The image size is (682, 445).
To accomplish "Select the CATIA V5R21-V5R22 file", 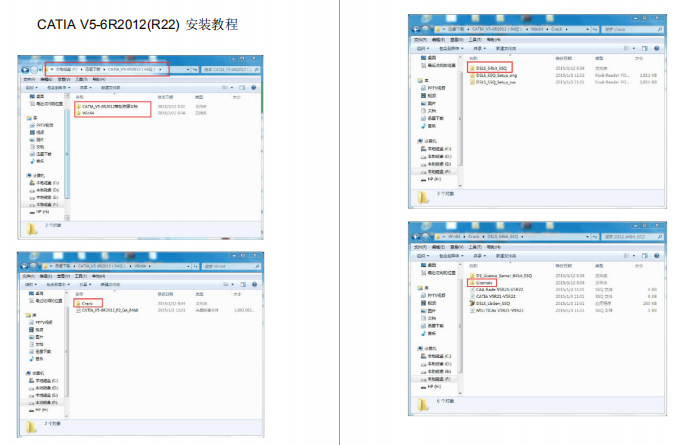I will 492,297.
